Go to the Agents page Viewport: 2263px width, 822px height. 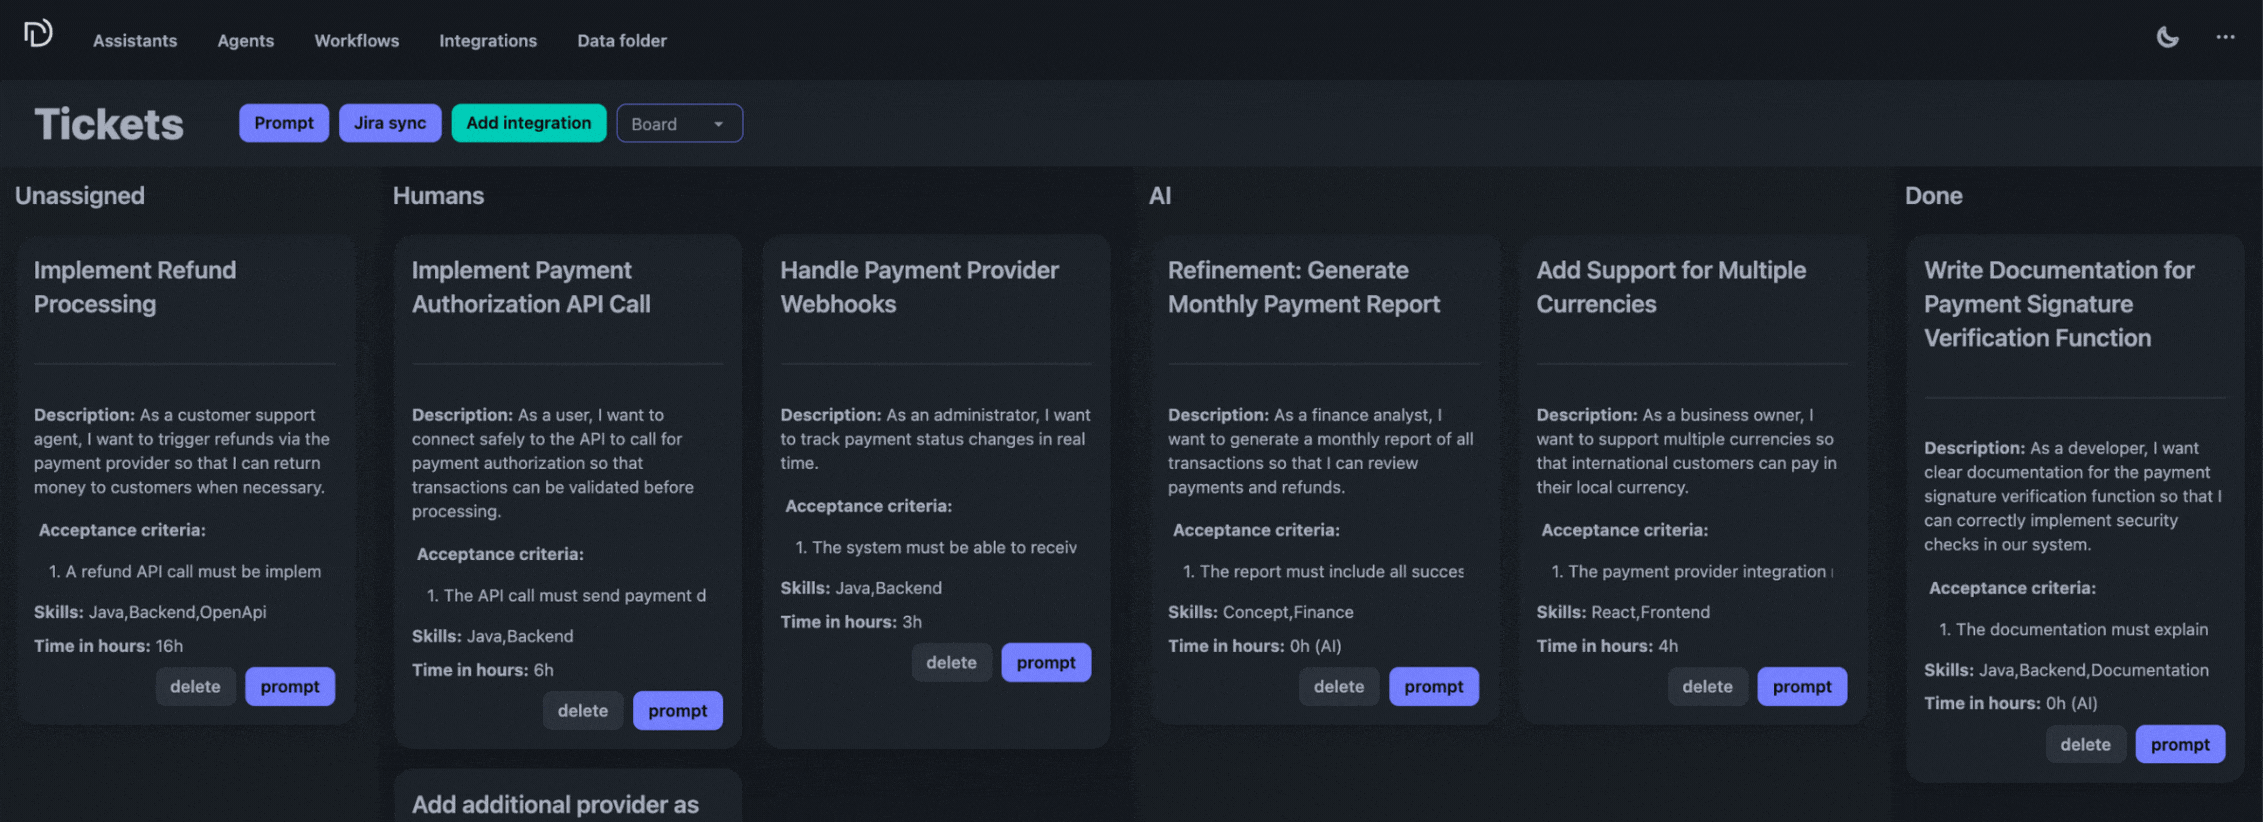coord(245,41)
